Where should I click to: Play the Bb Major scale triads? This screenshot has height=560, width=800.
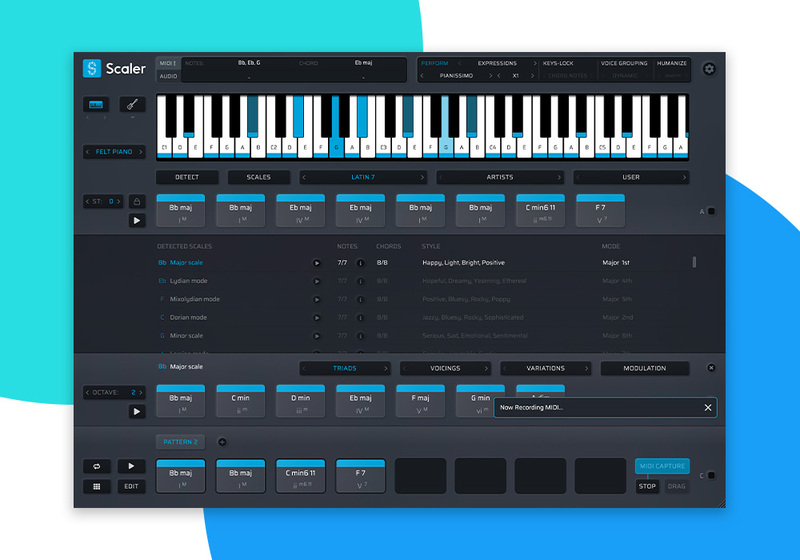tap(137, 412)
